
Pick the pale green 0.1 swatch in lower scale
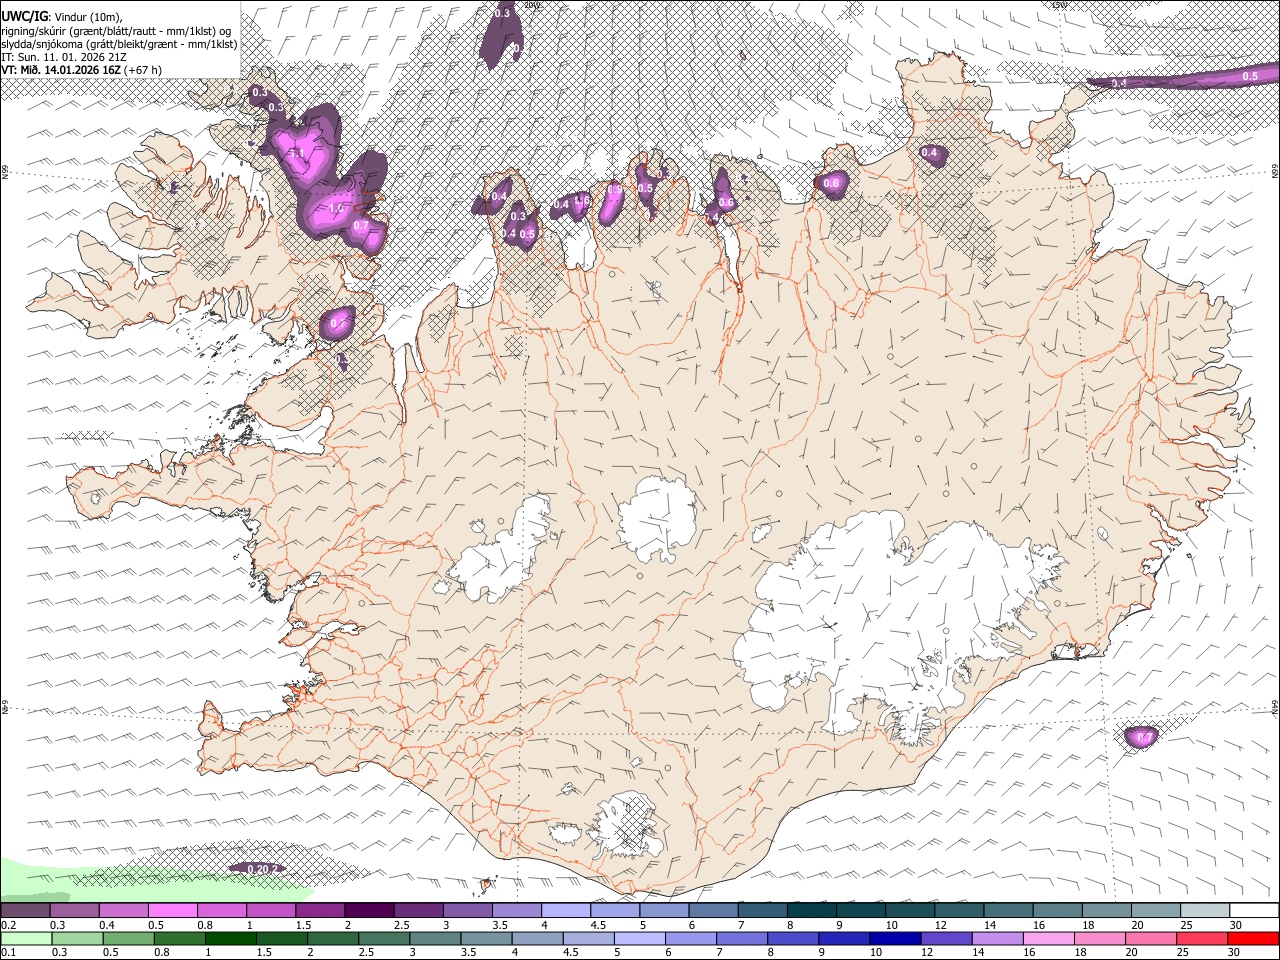pyautogui.click(x=26, y=938)
